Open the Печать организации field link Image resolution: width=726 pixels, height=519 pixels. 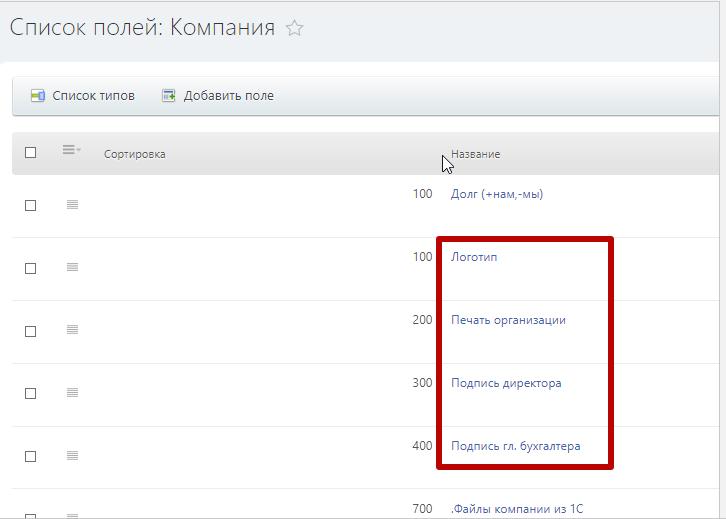point(508,320)
